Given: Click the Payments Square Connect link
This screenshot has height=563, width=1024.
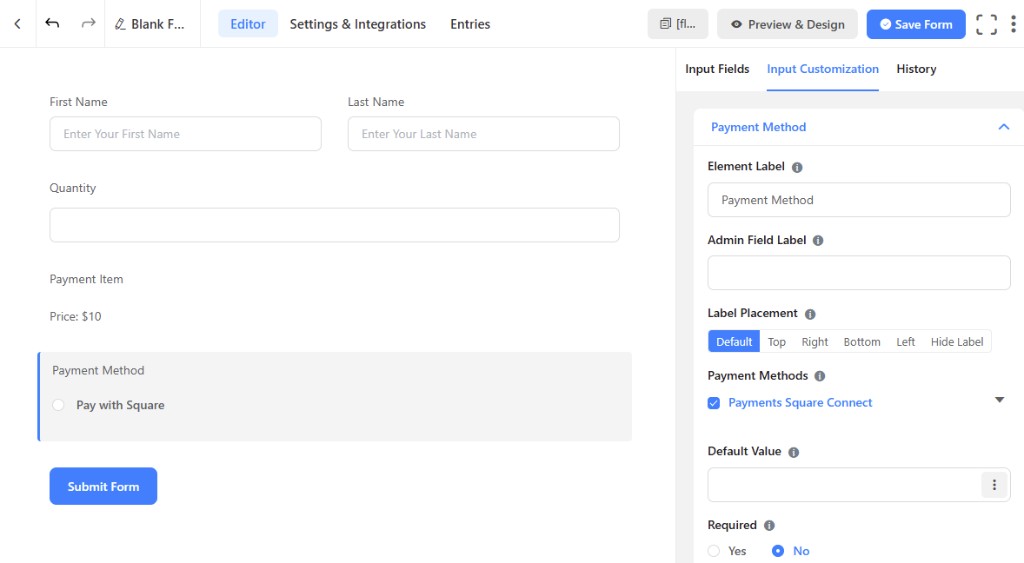Looking at the screenshot, I should click(800, 402).
